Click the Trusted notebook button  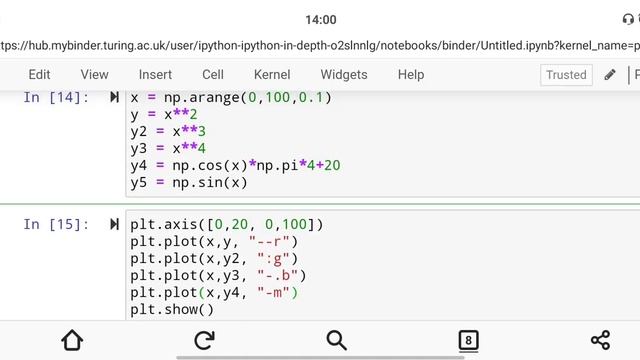point(566,75)
